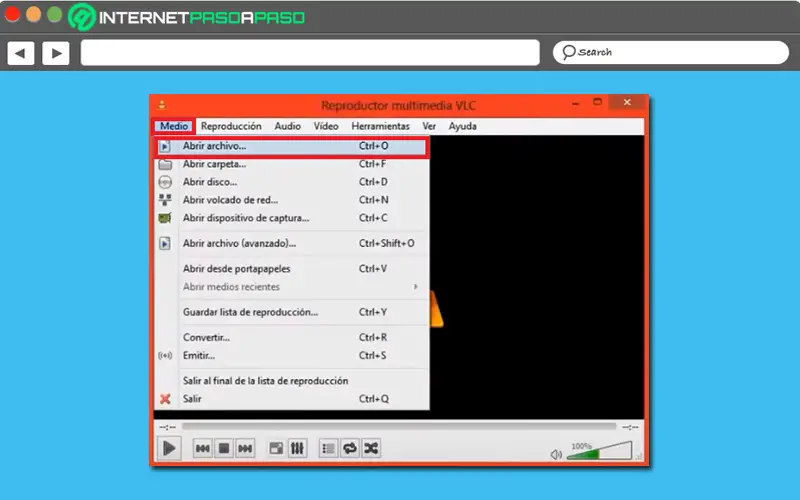Click the browser address bar field

(310, 53)
